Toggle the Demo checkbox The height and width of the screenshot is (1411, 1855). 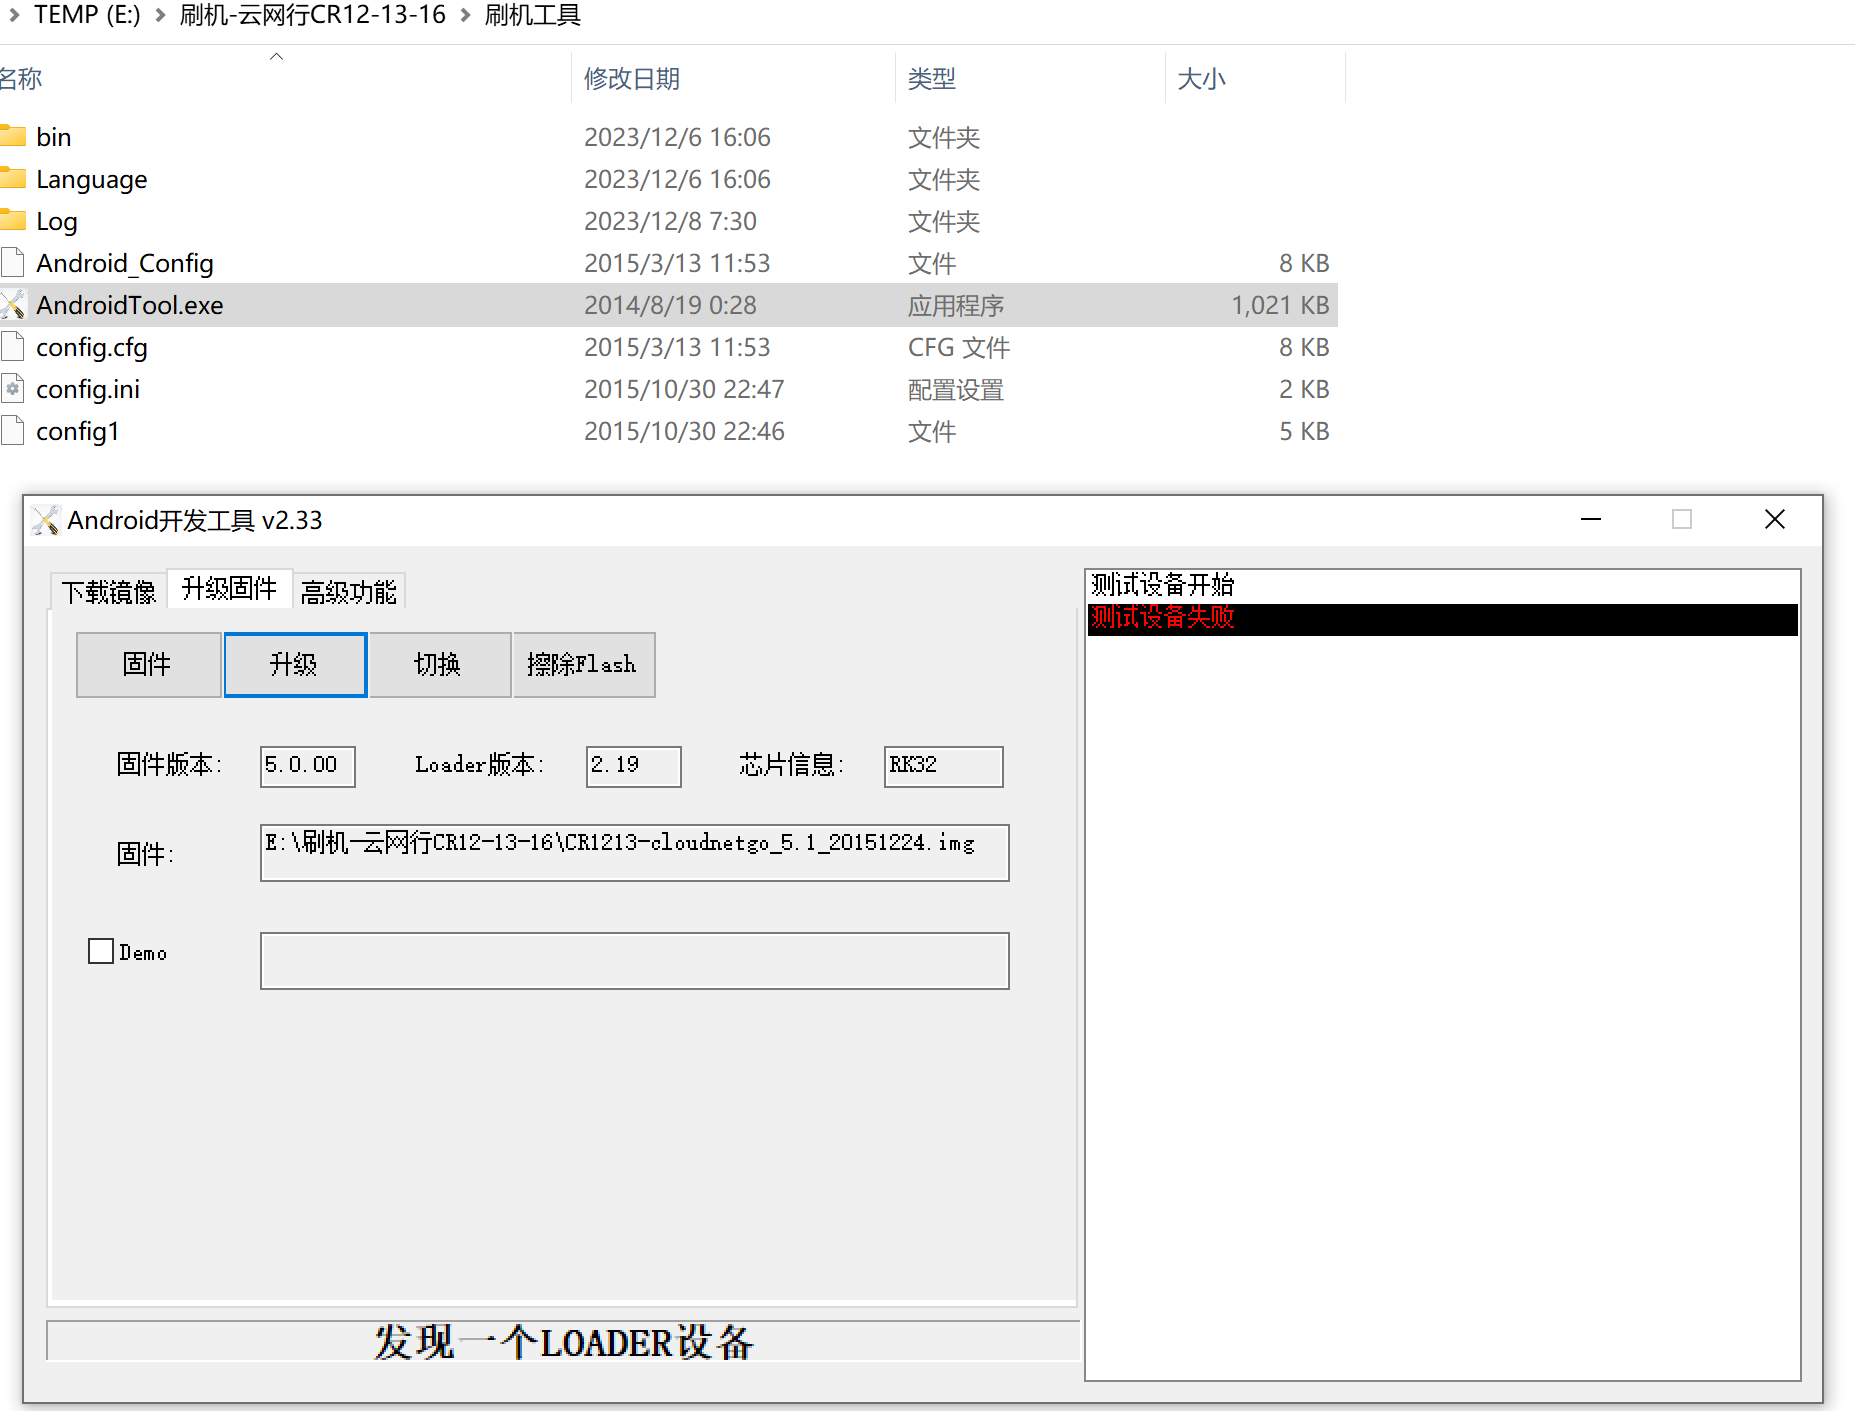101,951
